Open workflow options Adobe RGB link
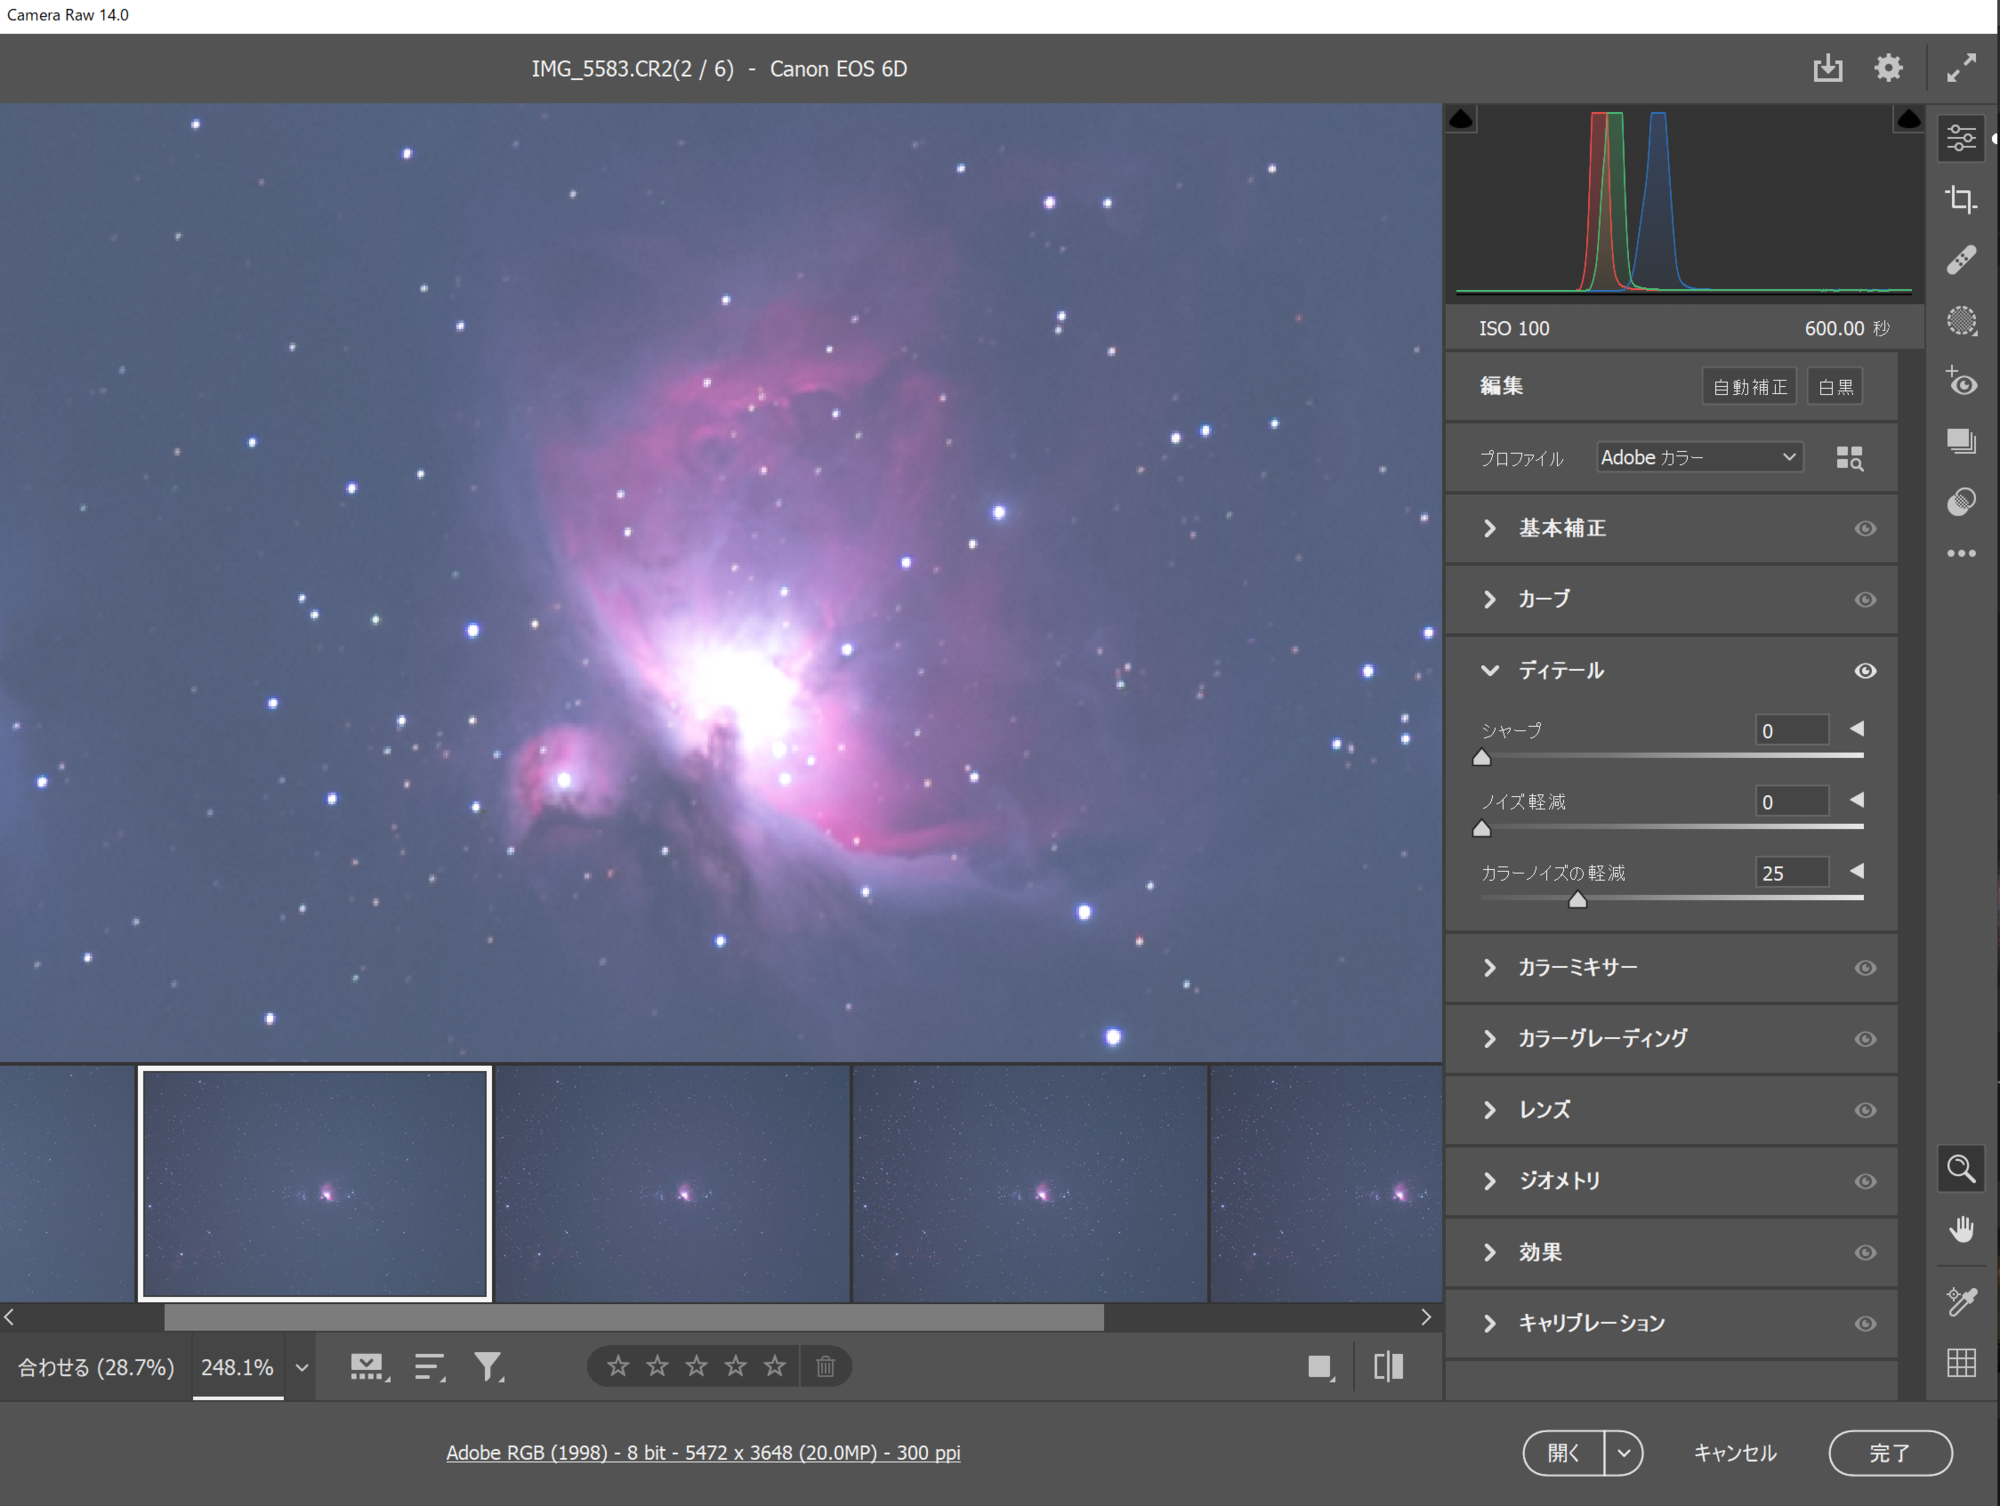Screen dimensions: 2000x1506 [x=703, y=1453]
